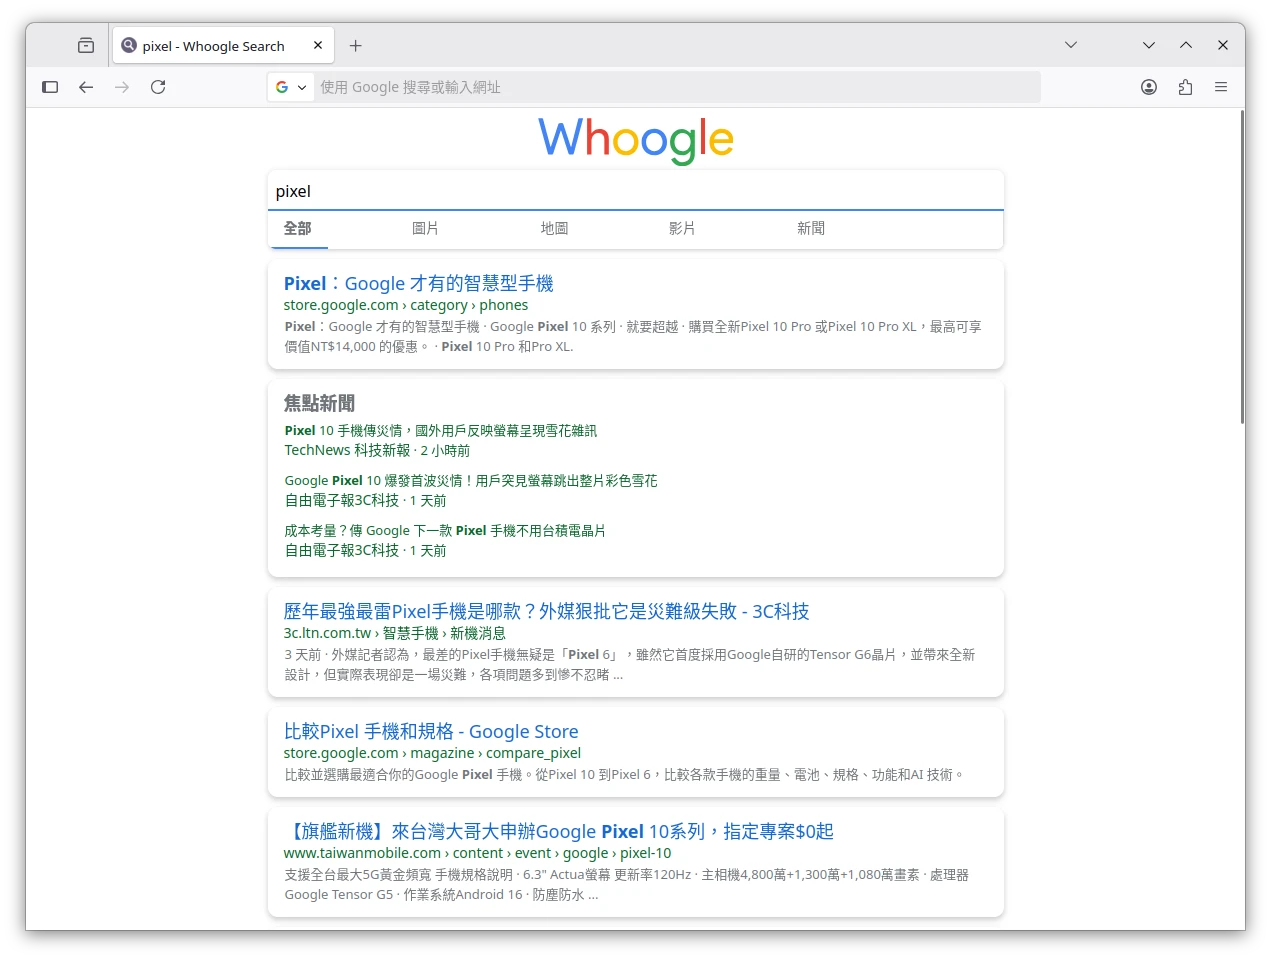Open the hamburger application menu
The image size is (1271, 959).
[1221, 87]
